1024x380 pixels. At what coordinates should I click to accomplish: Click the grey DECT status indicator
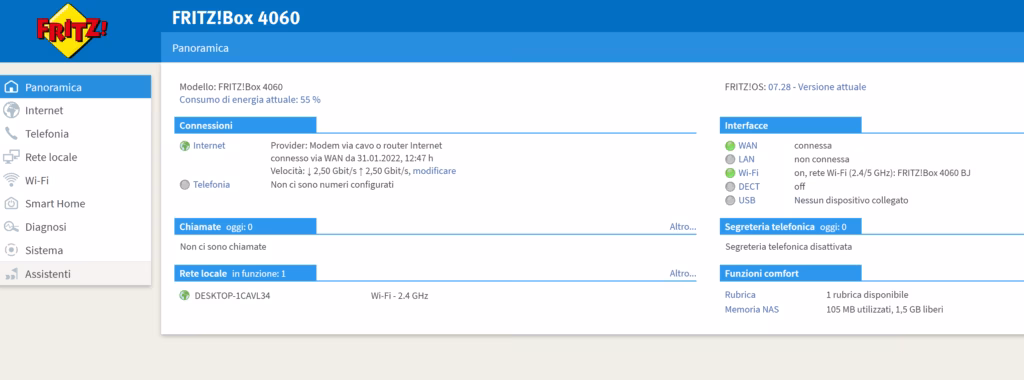click(730, 187)
